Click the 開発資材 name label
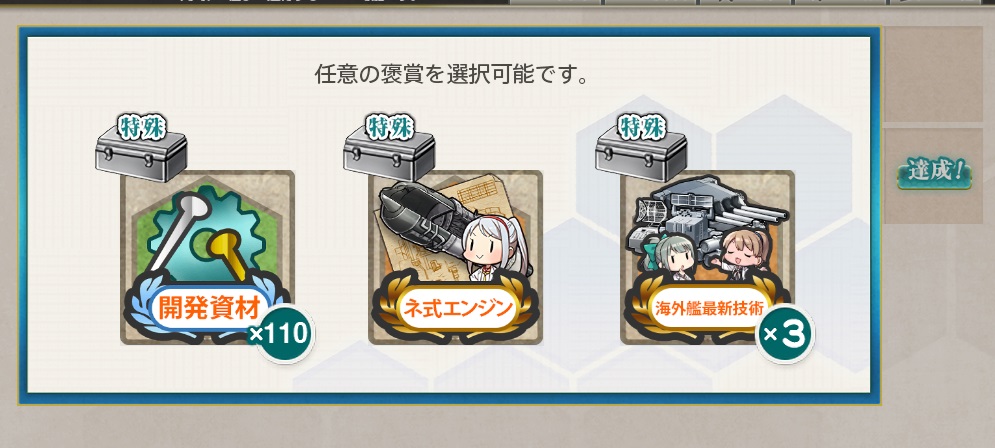995x448 pixels. 208,309
